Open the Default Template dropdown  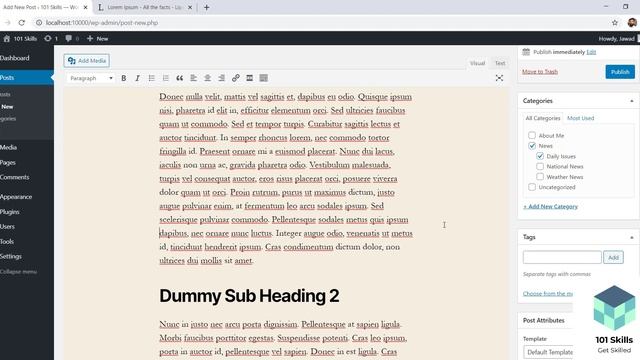(548, 352)
